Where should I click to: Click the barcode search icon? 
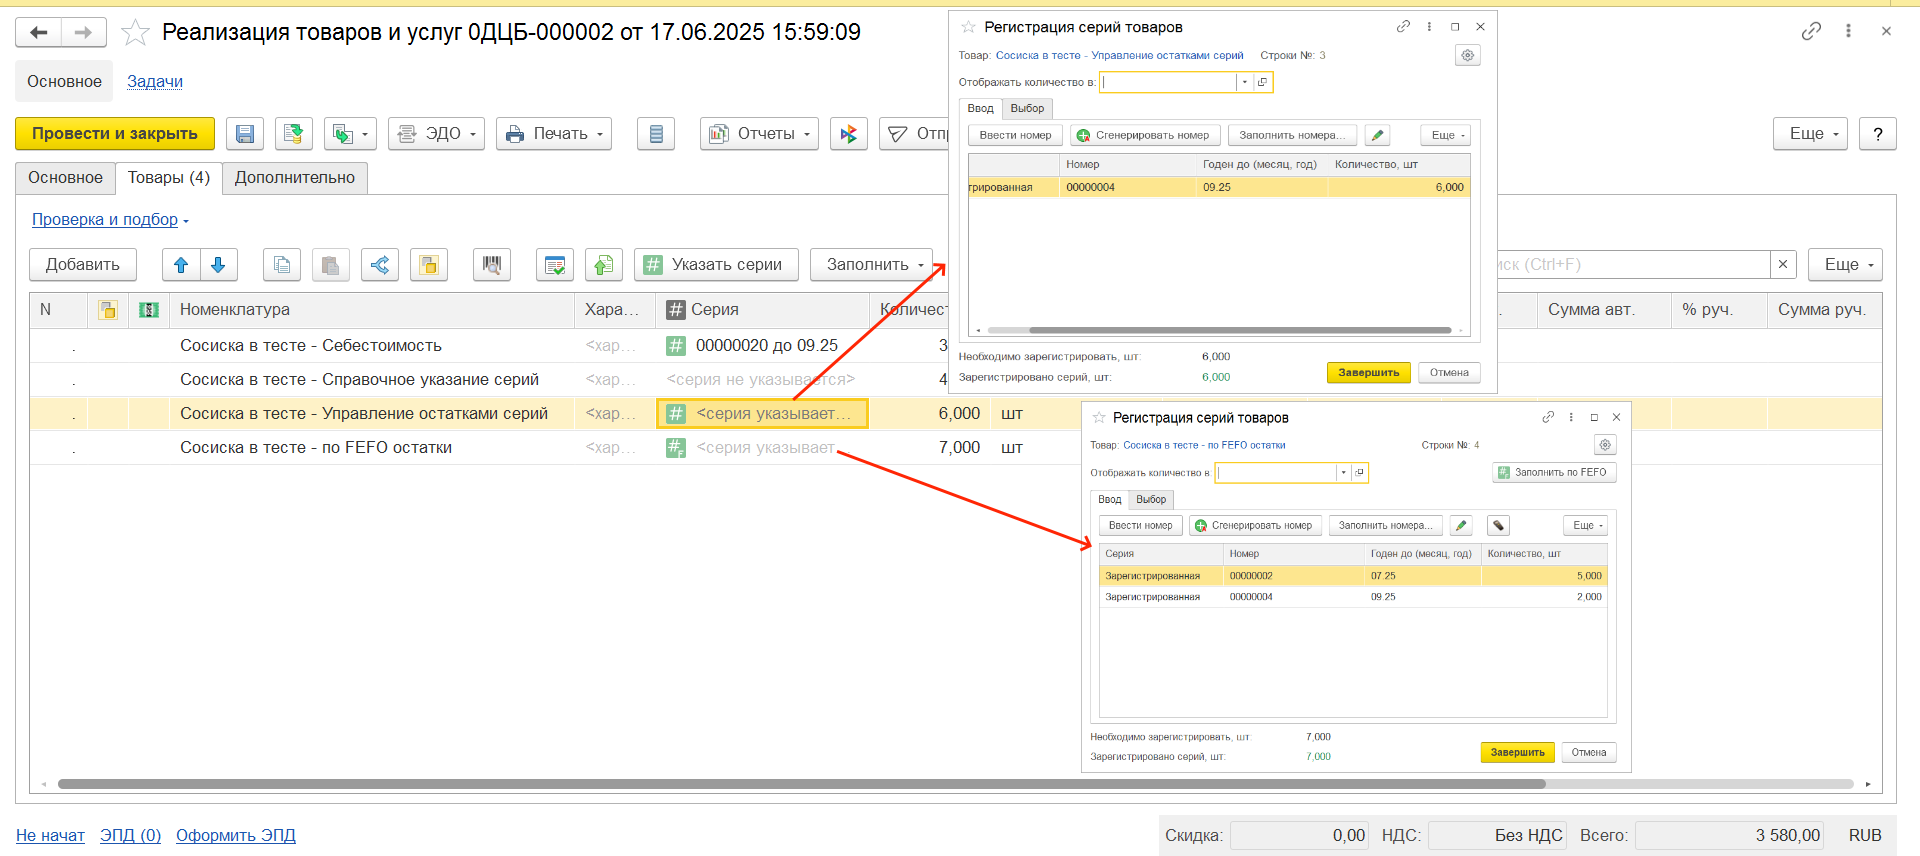pos(491,265)
